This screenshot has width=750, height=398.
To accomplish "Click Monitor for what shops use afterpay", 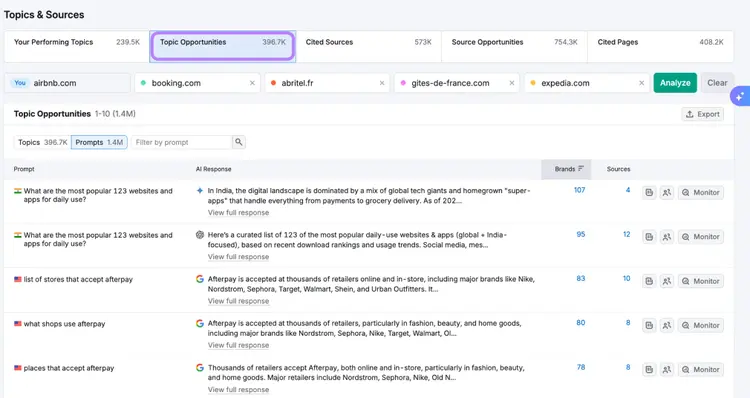I will (701, 325).
